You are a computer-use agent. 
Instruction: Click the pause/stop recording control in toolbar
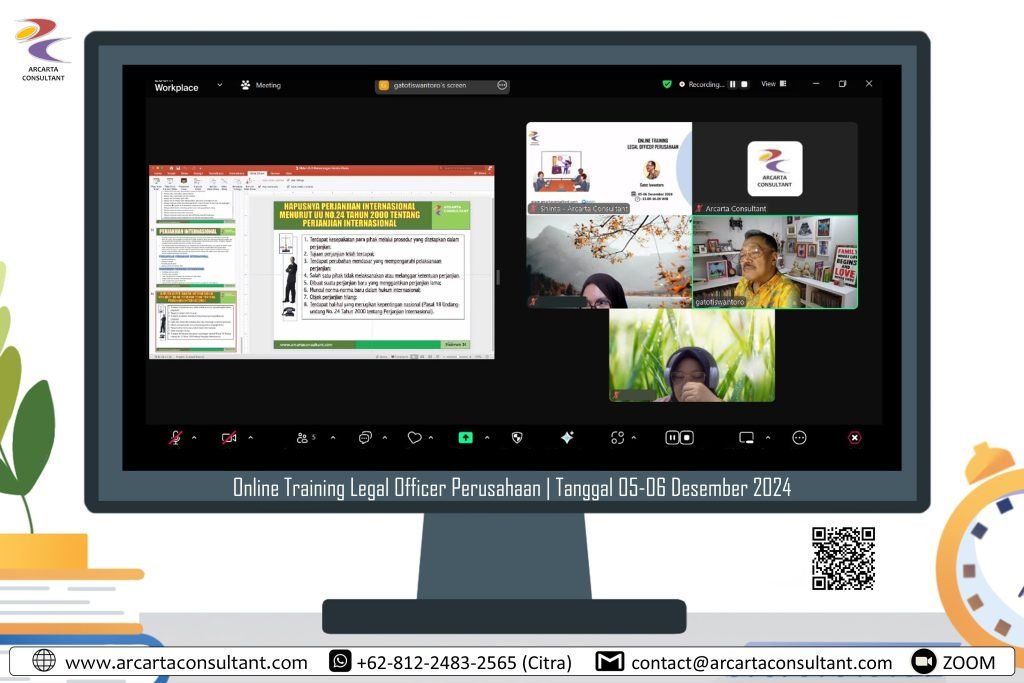point(679,438)
